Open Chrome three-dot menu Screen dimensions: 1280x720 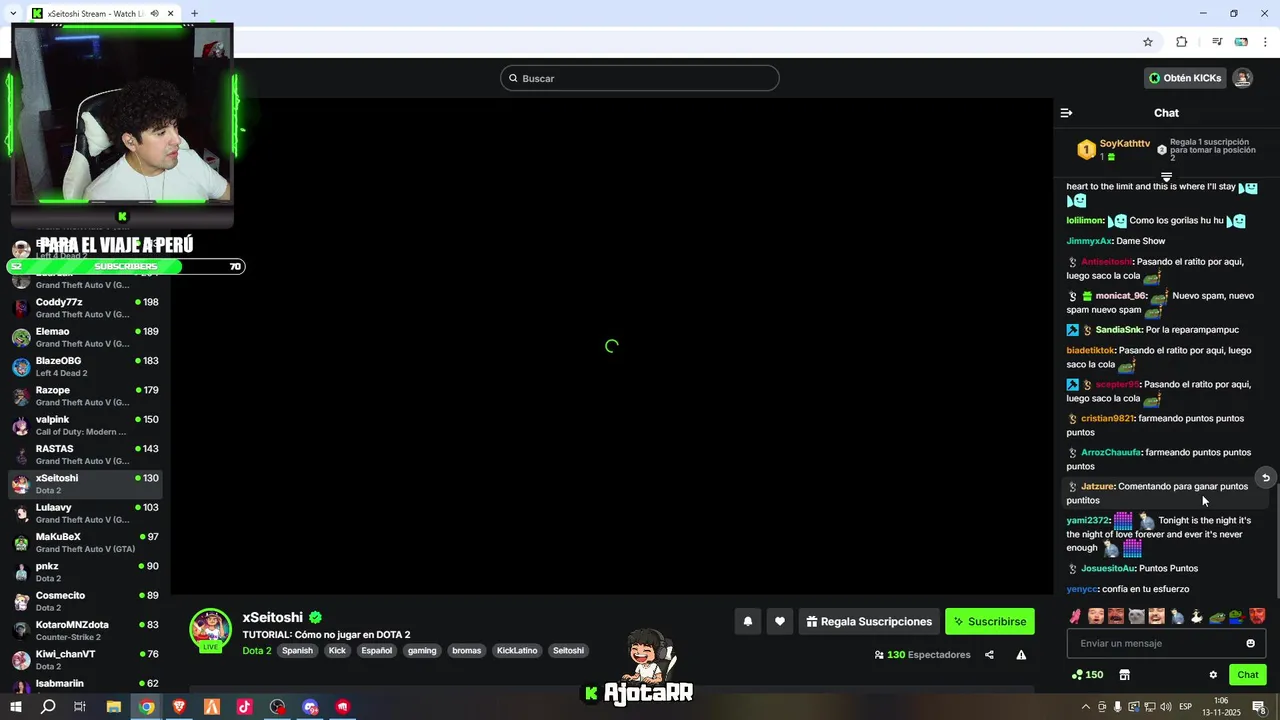[1265, 42]
